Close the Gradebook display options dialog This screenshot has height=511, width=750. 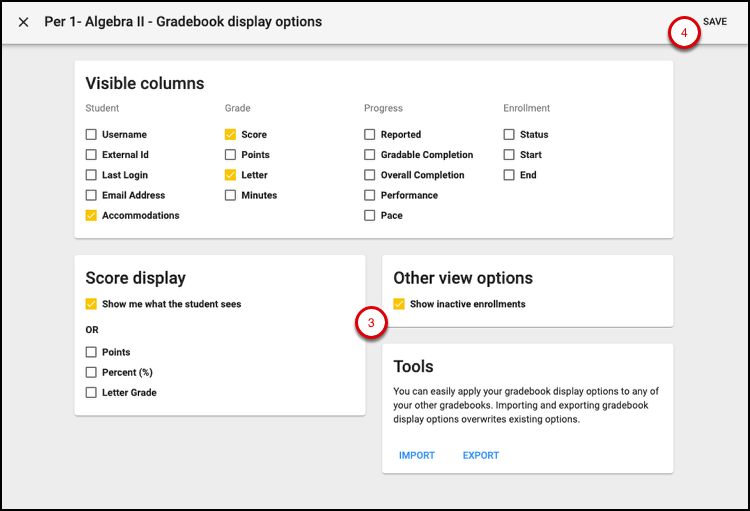(x=23, y=22)
